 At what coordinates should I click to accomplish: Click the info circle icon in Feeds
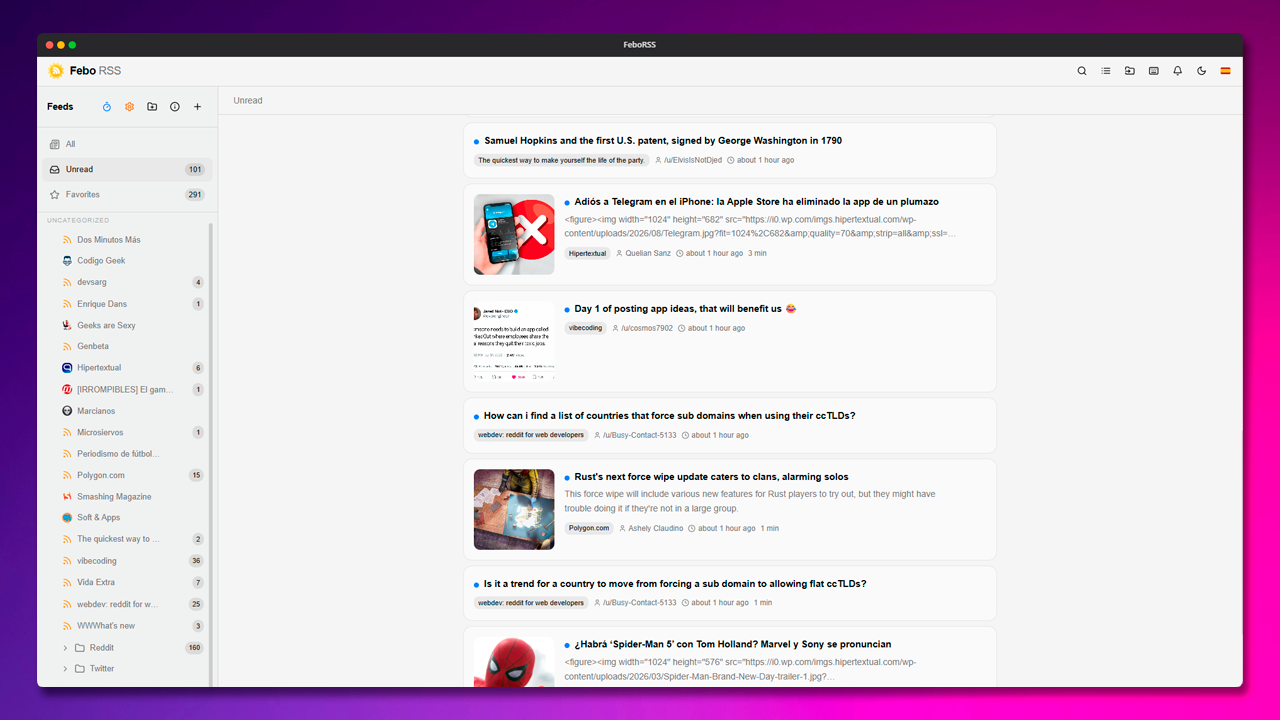click(175, 107)
